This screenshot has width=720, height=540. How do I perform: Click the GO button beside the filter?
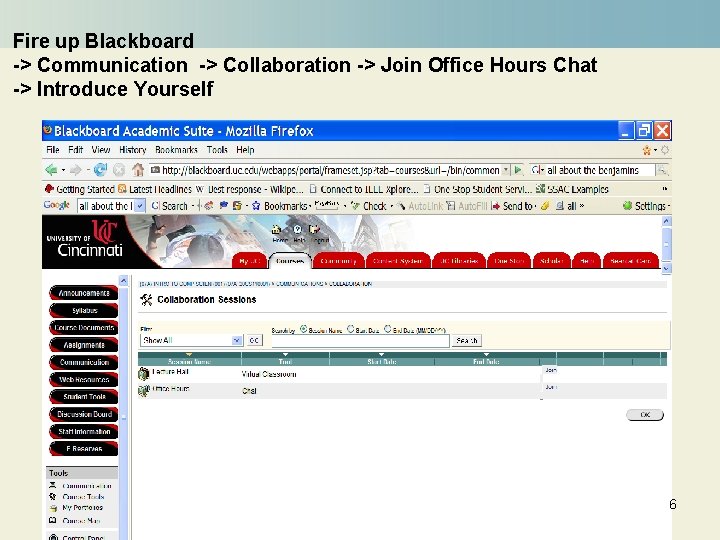click(x=254, y=340)
